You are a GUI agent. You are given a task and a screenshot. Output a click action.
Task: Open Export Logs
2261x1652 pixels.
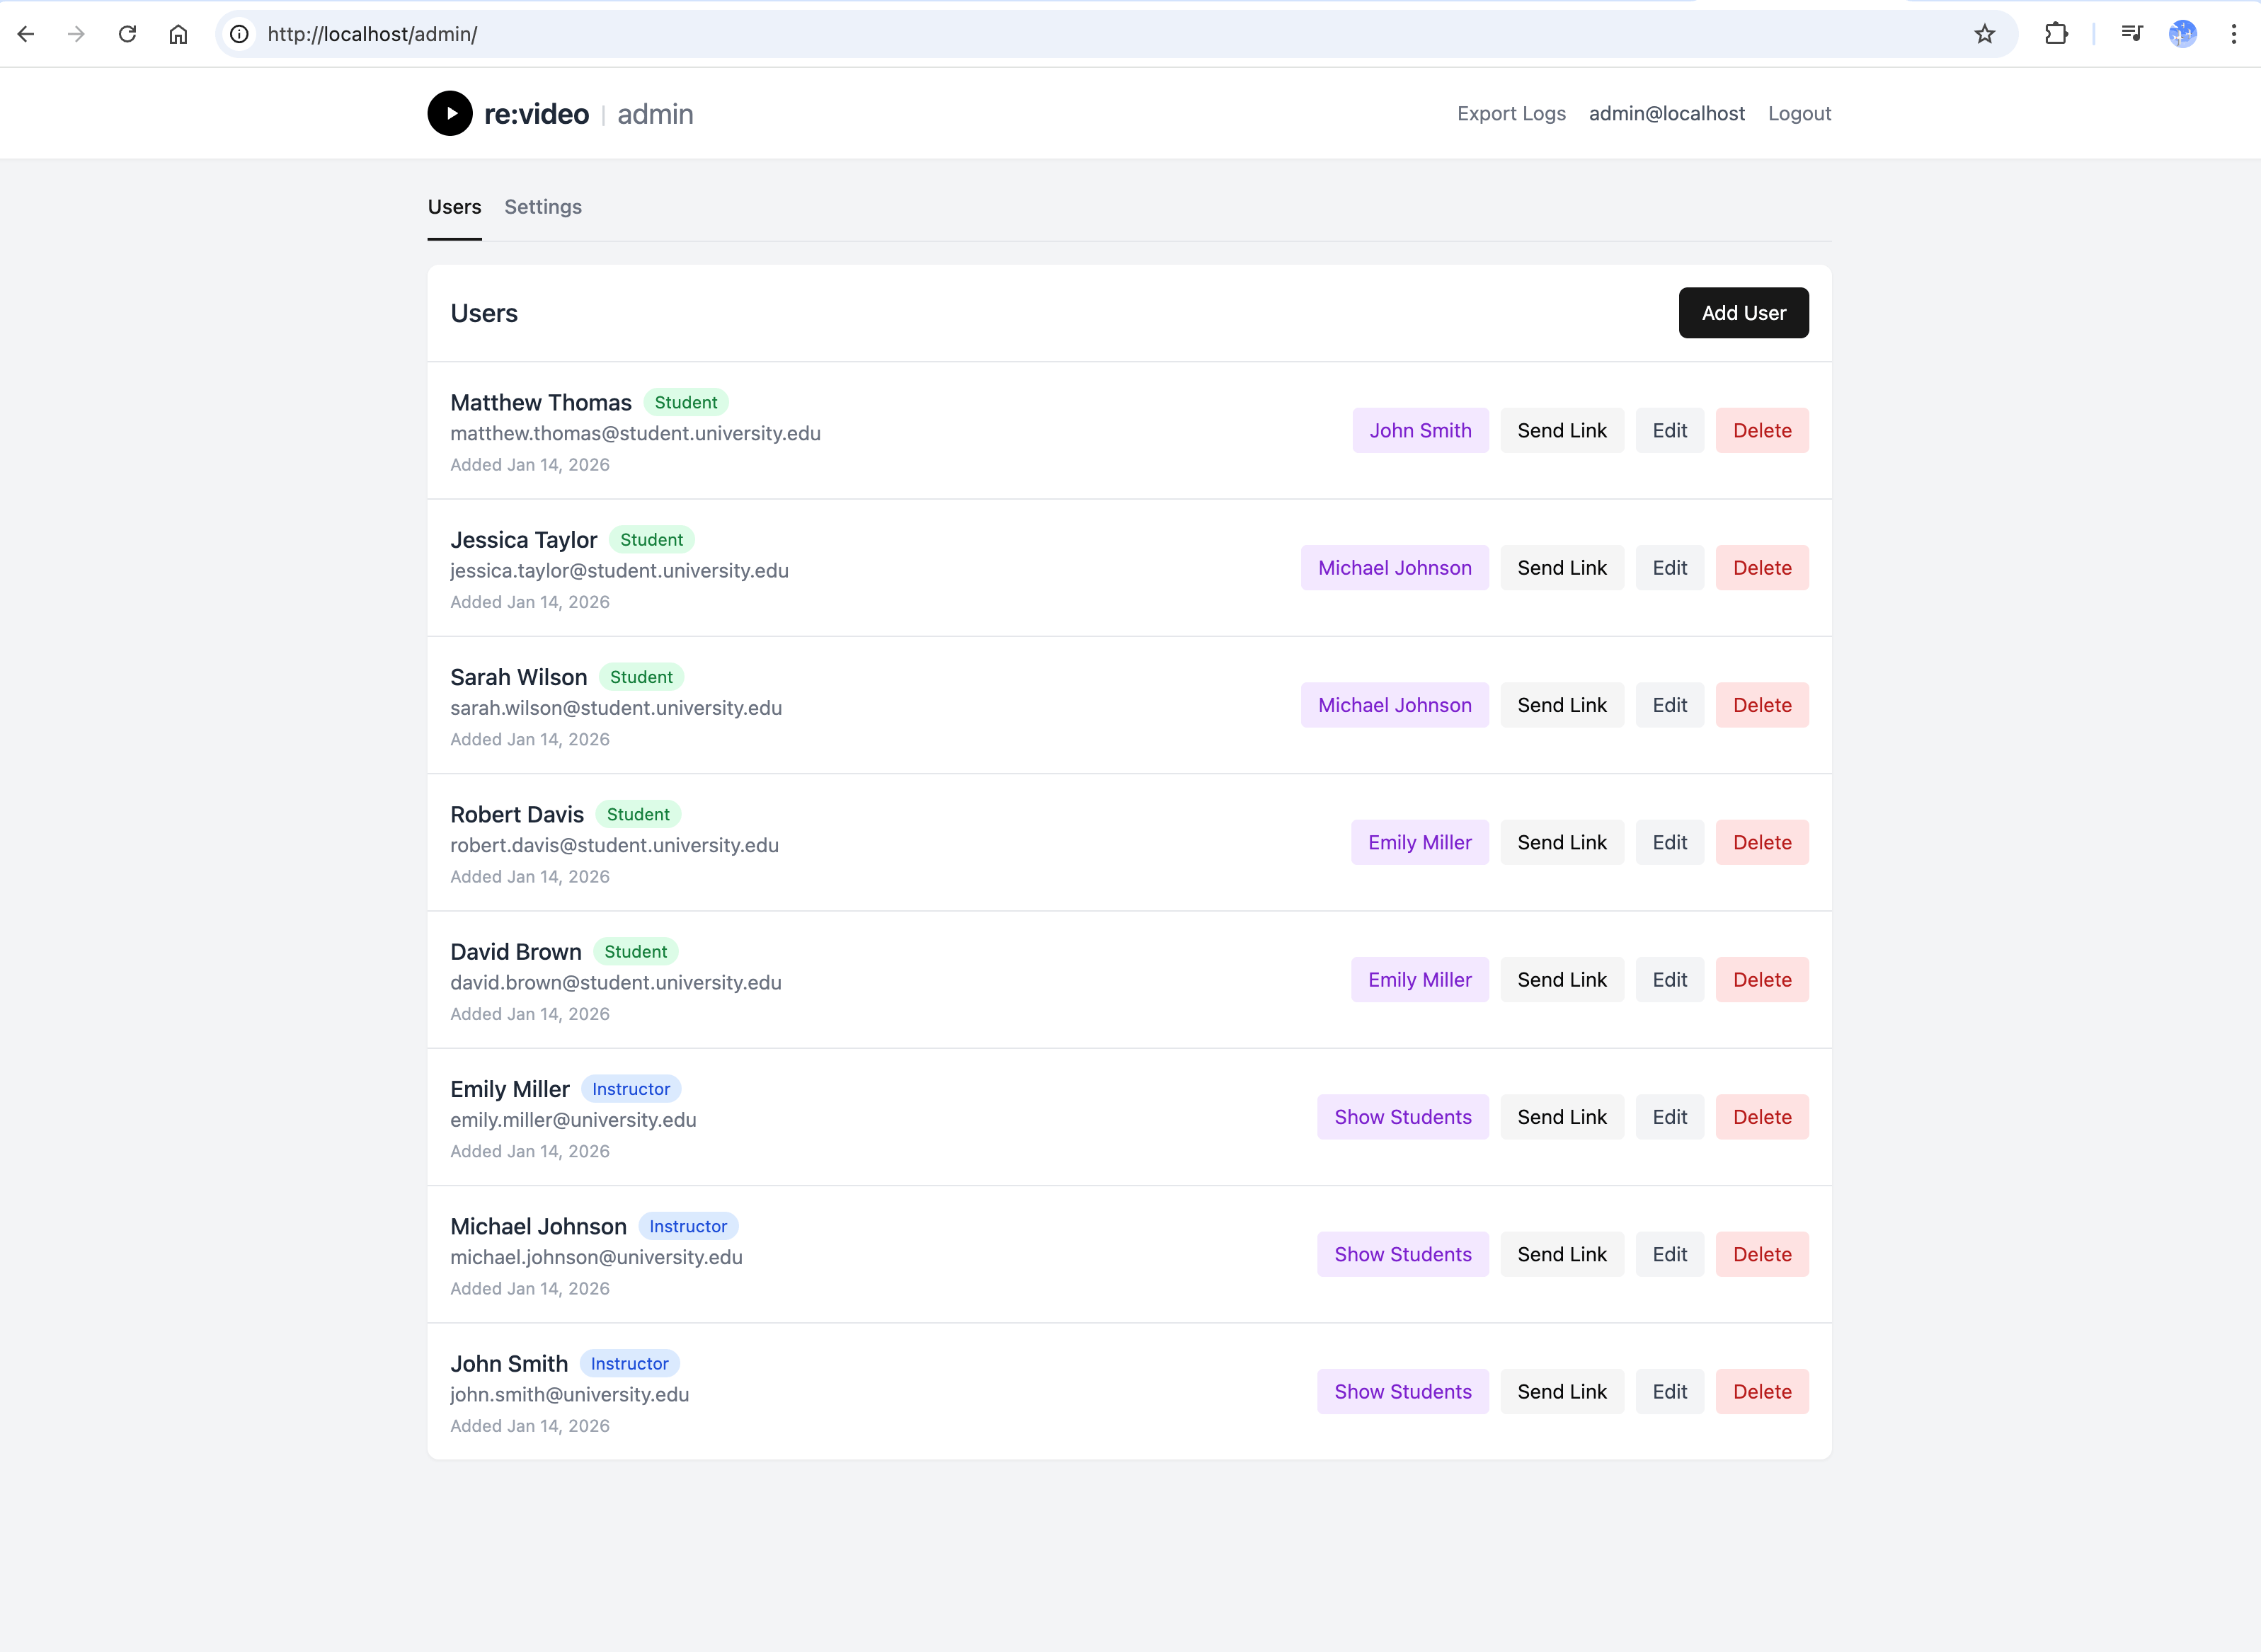(1511, 113)
